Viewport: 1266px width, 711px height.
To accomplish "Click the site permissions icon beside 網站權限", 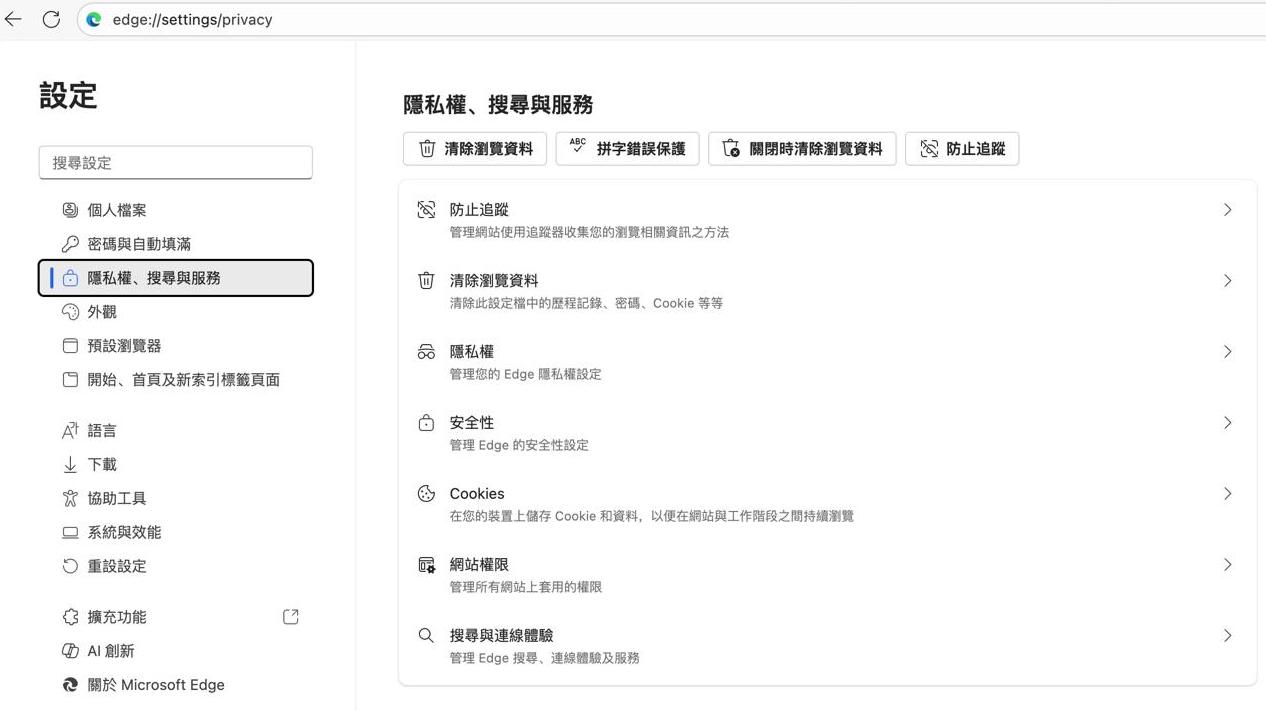I will pyautogui.click(x=426, y=564).
